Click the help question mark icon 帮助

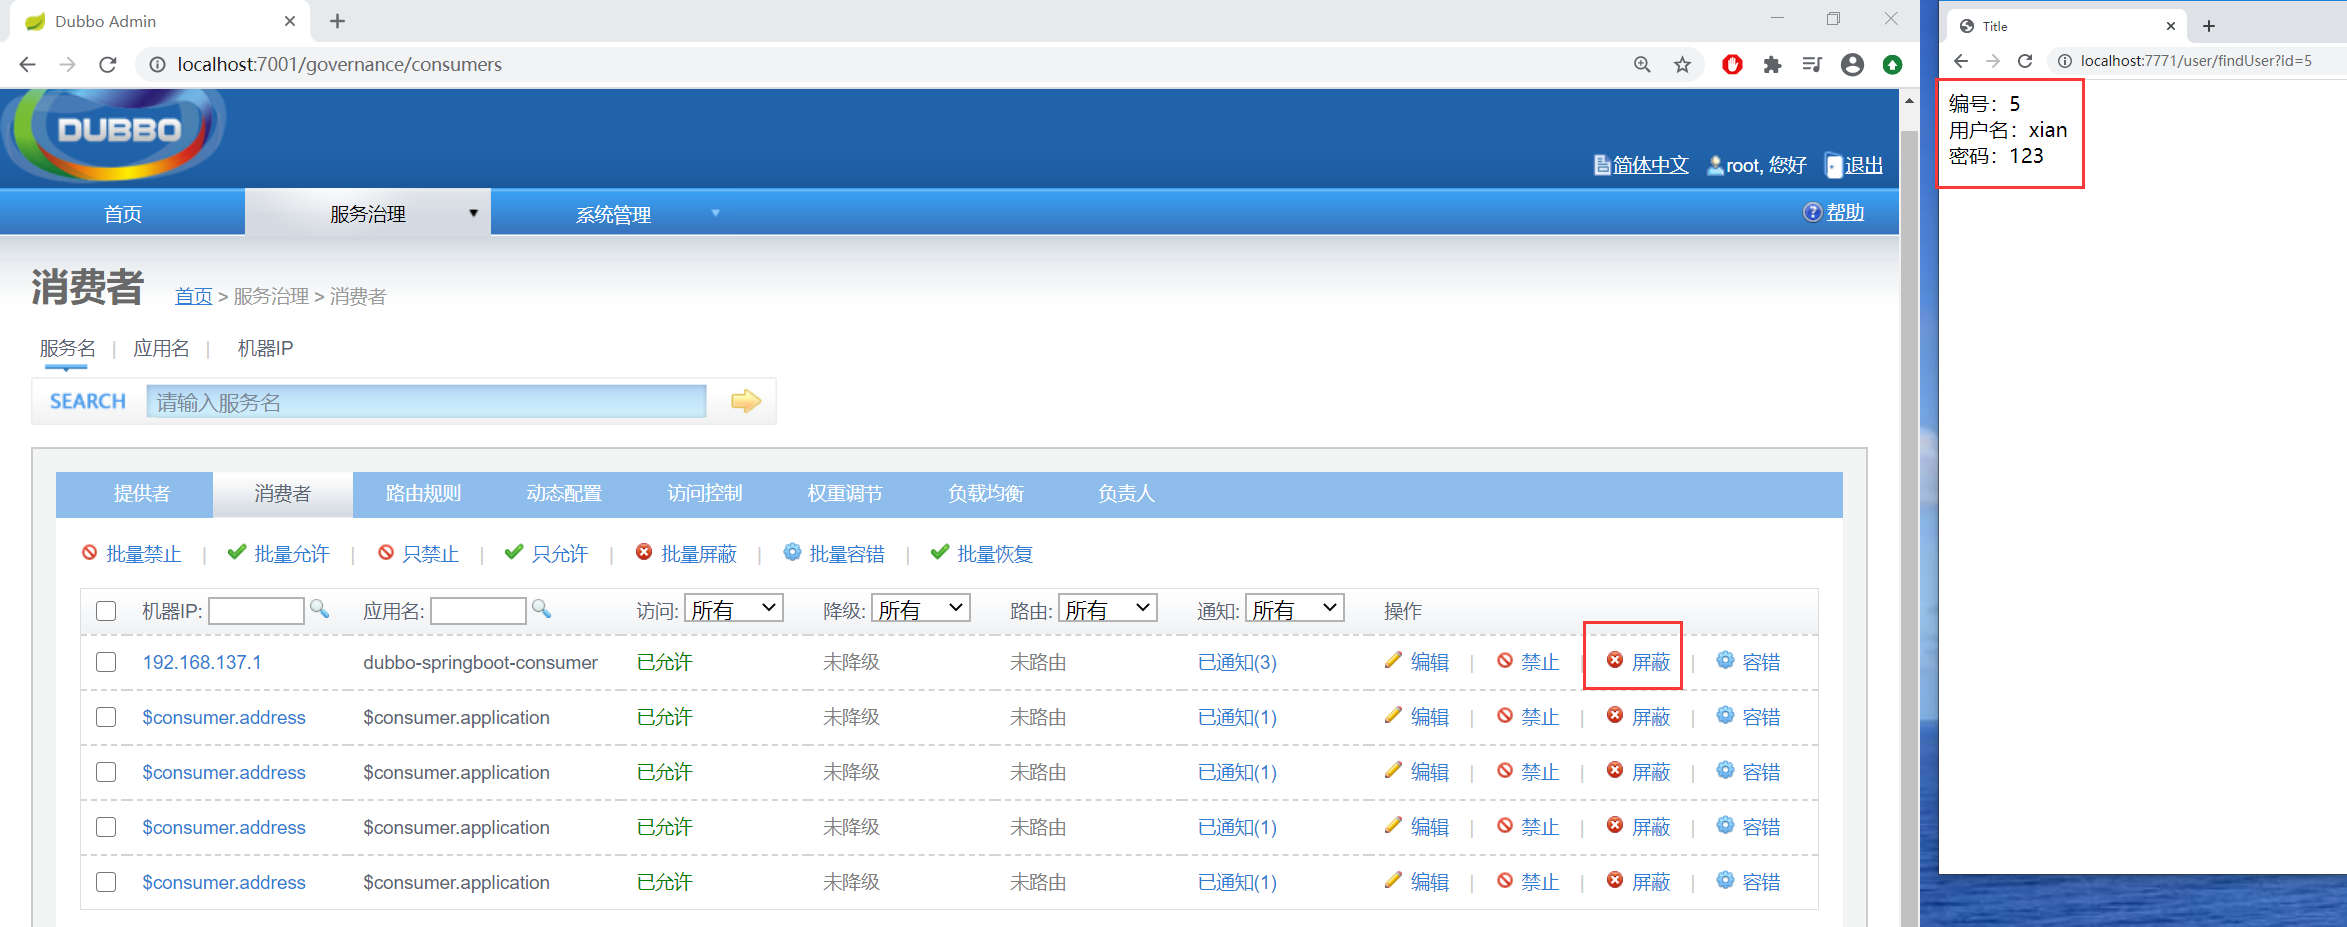(1811, 212)
